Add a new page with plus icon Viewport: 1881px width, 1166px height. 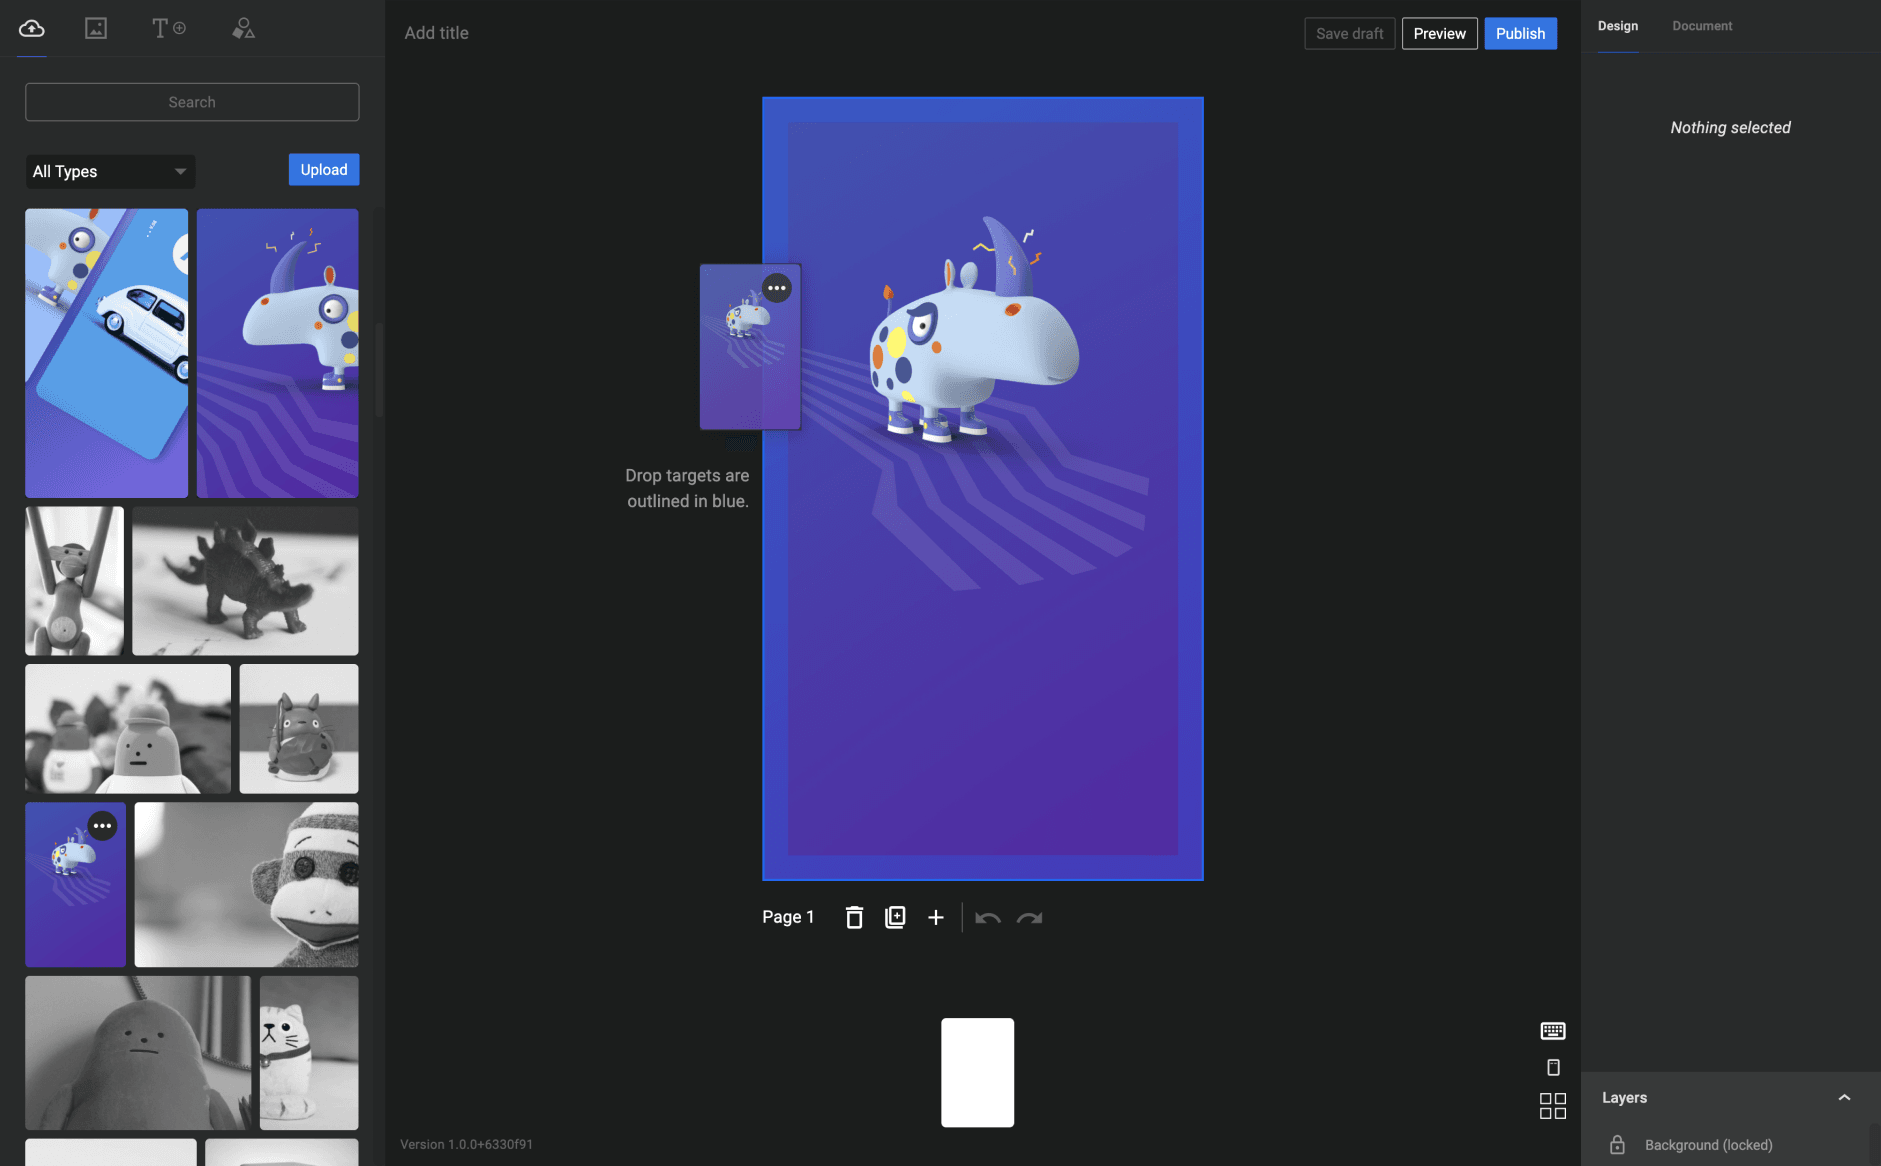(936, 917)
